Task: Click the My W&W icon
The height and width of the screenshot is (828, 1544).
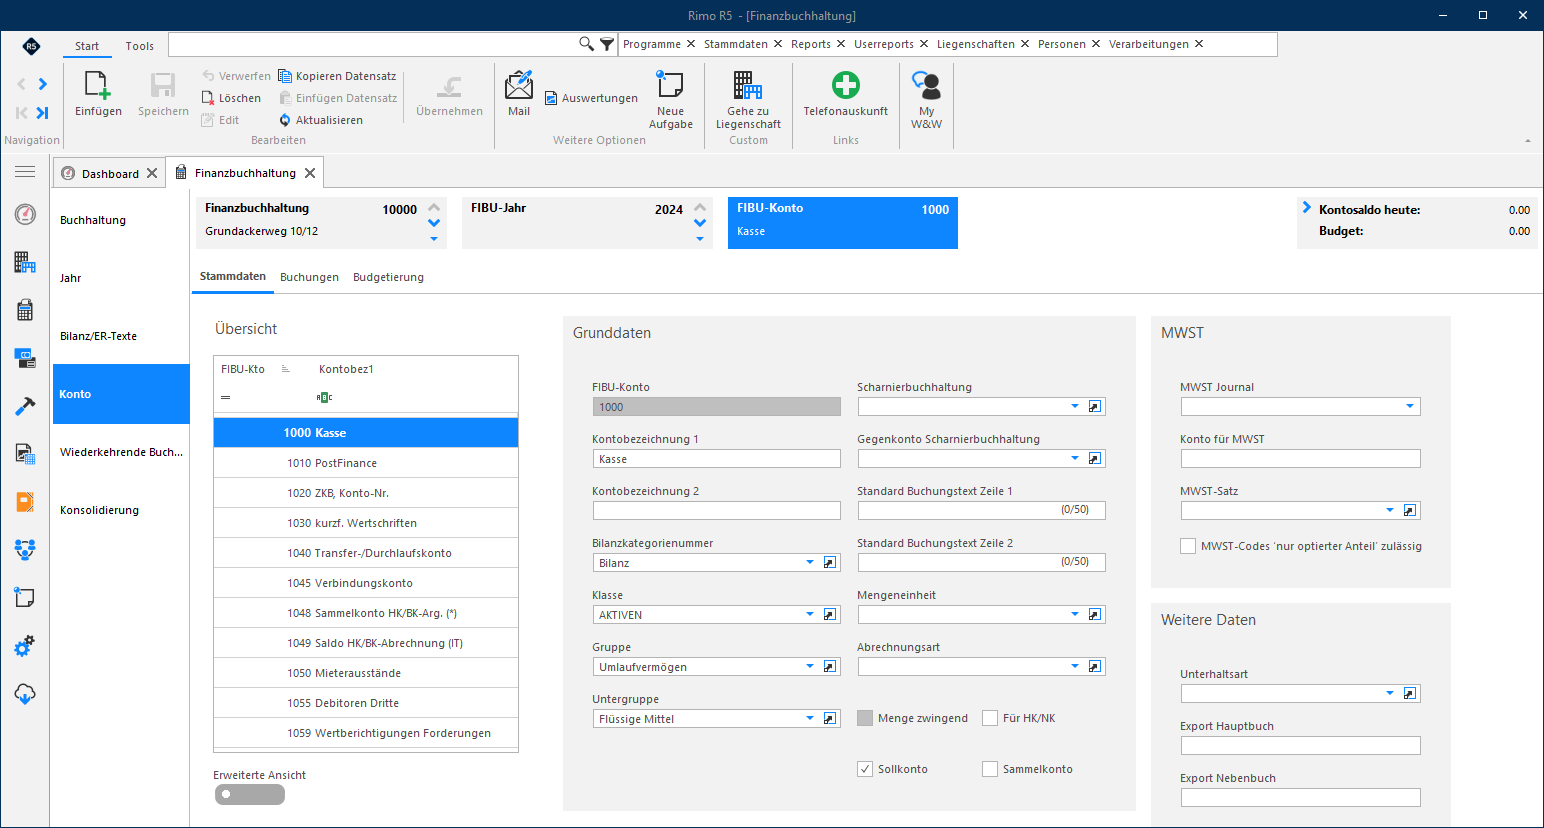Action: pos(927,85)
